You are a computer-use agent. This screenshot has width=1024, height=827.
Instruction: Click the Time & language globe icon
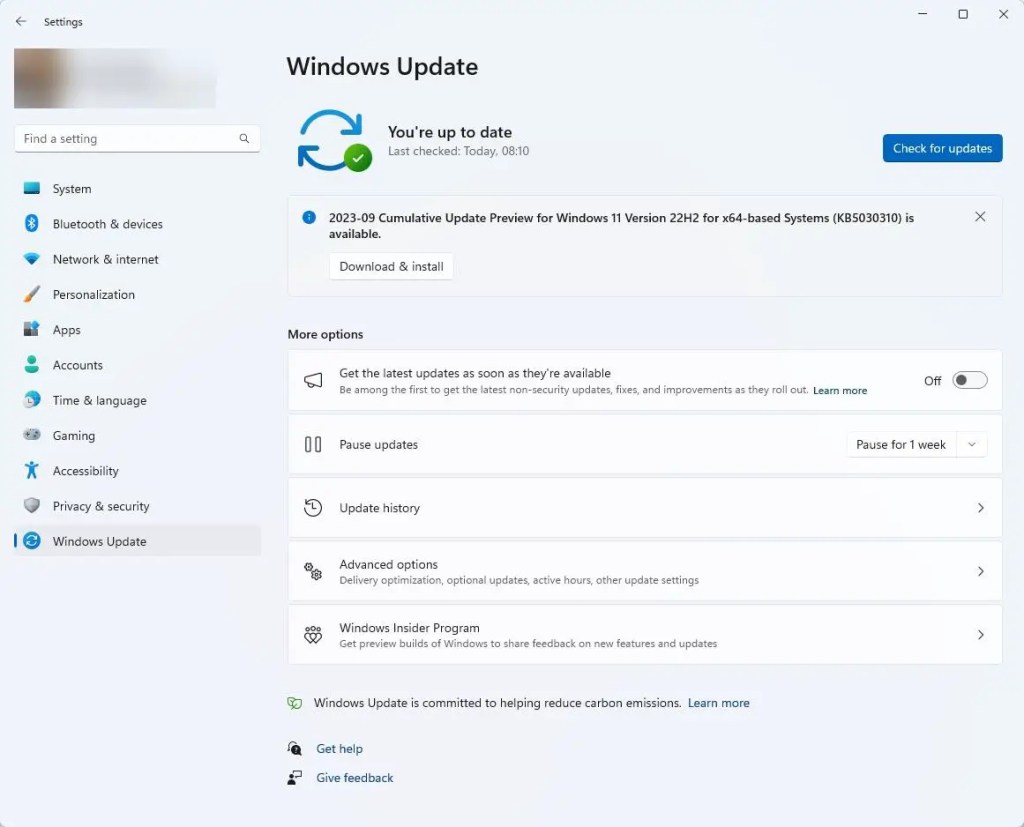coord(31,400)
